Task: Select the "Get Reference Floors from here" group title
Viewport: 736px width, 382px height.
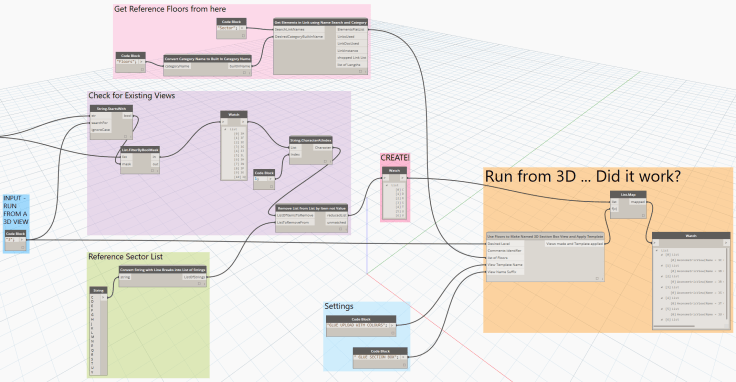Action: 170,9
